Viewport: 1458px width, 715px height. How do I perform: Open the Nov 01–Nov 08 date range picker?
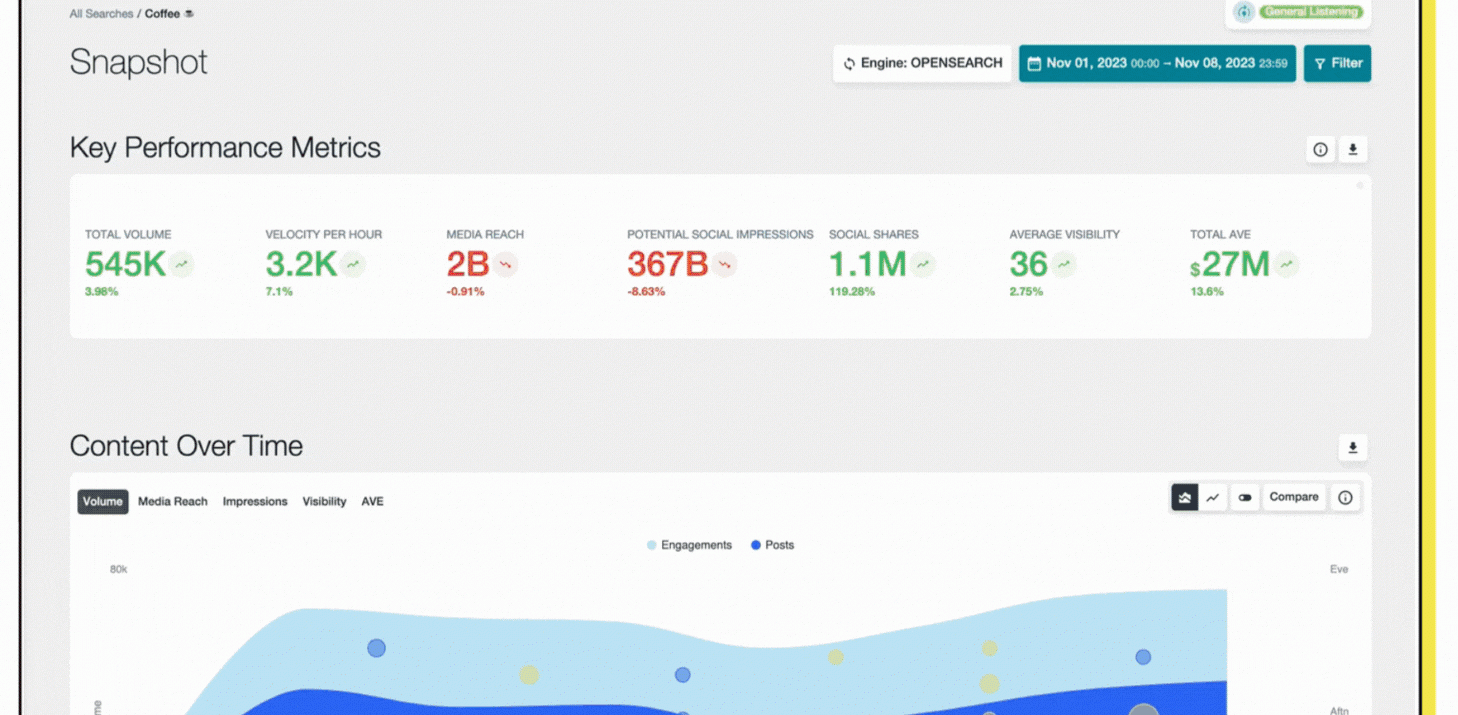click(x=1157, y=63)
